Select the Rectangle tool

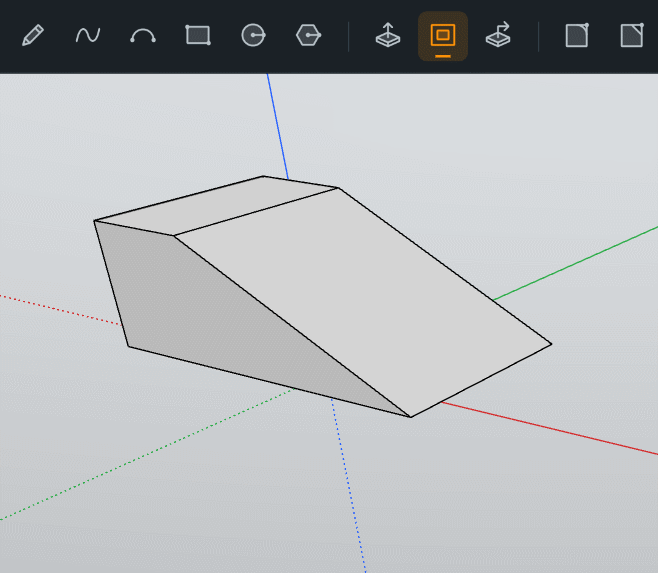tap(198, 35)
